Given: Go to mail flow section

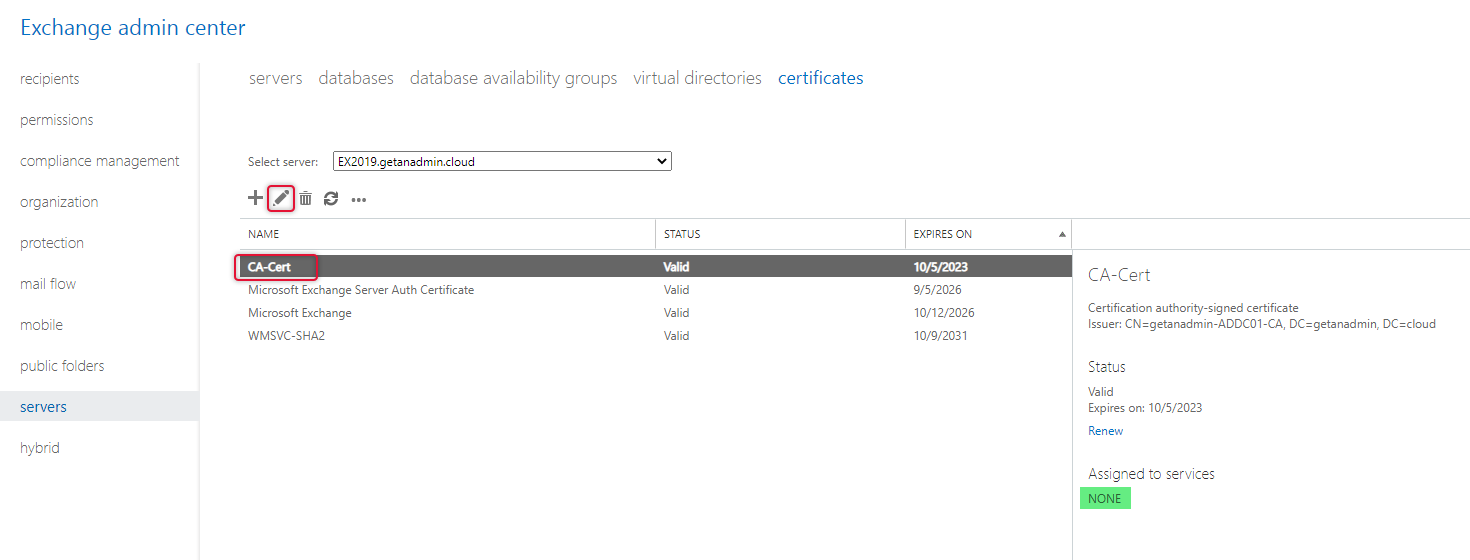Looking at the screenshot, I should (48, 284).
